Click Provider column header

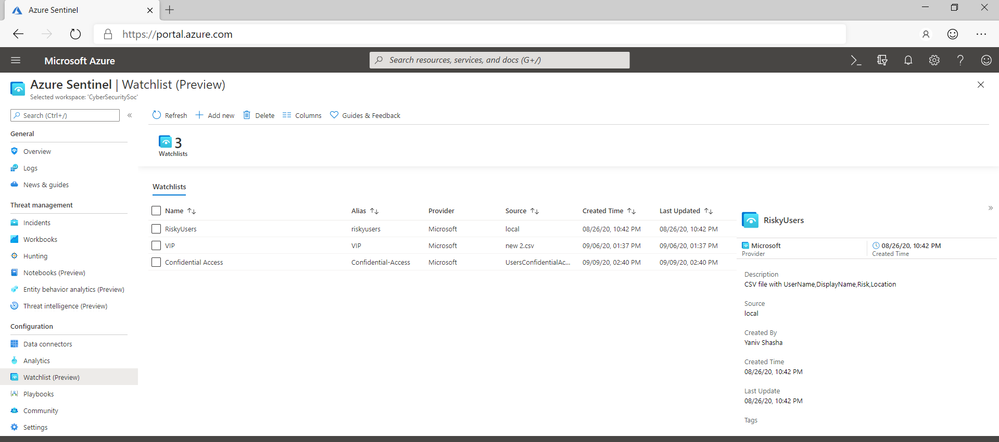click(x=441, y=211)
